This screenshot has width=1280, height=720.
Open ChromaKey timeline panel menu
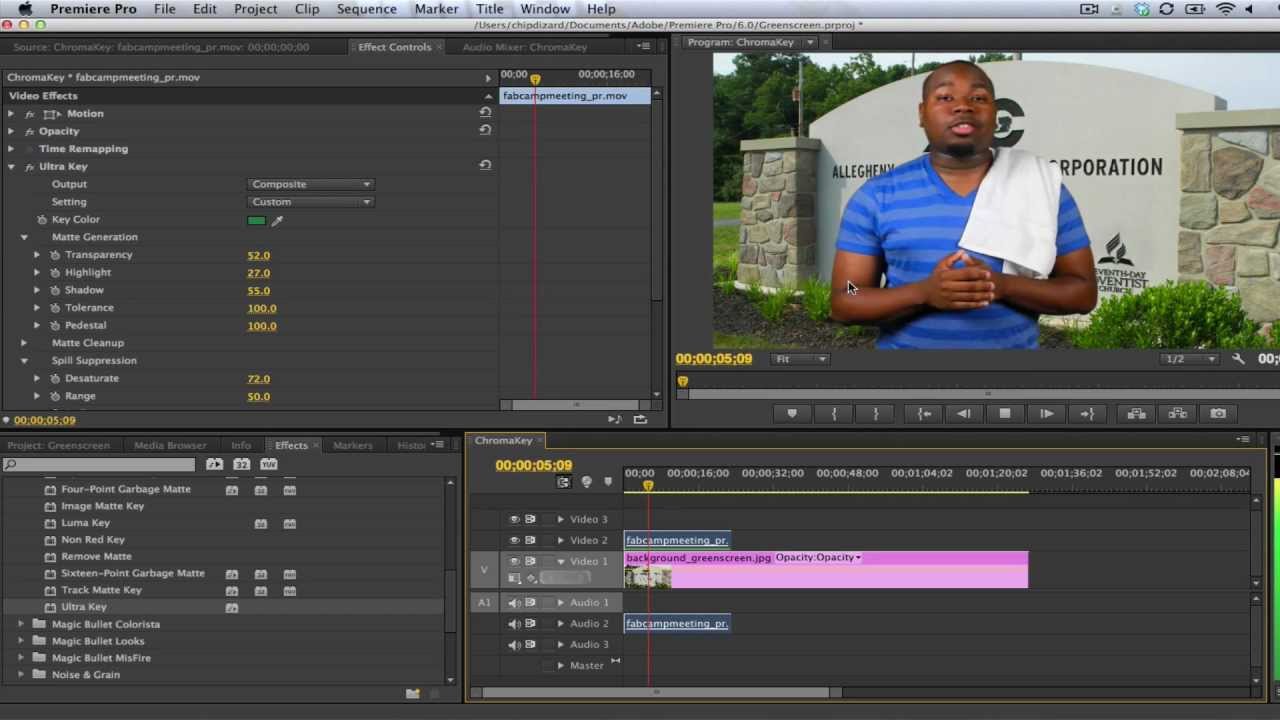pos(1243,440)
